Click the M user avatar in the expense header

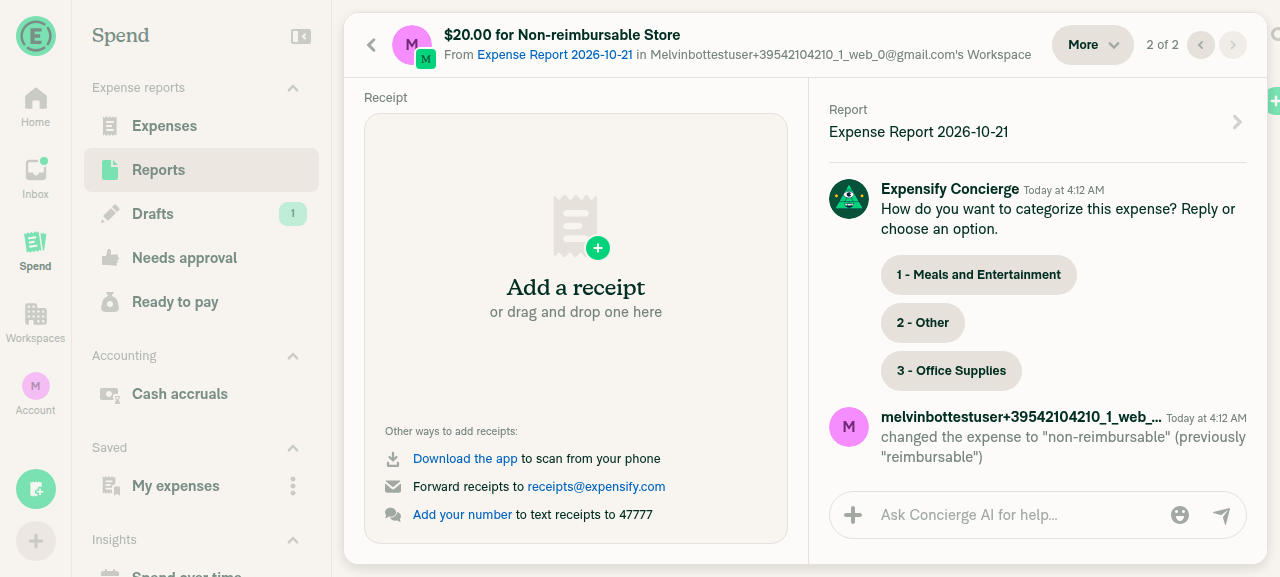[x=412, y=45]
